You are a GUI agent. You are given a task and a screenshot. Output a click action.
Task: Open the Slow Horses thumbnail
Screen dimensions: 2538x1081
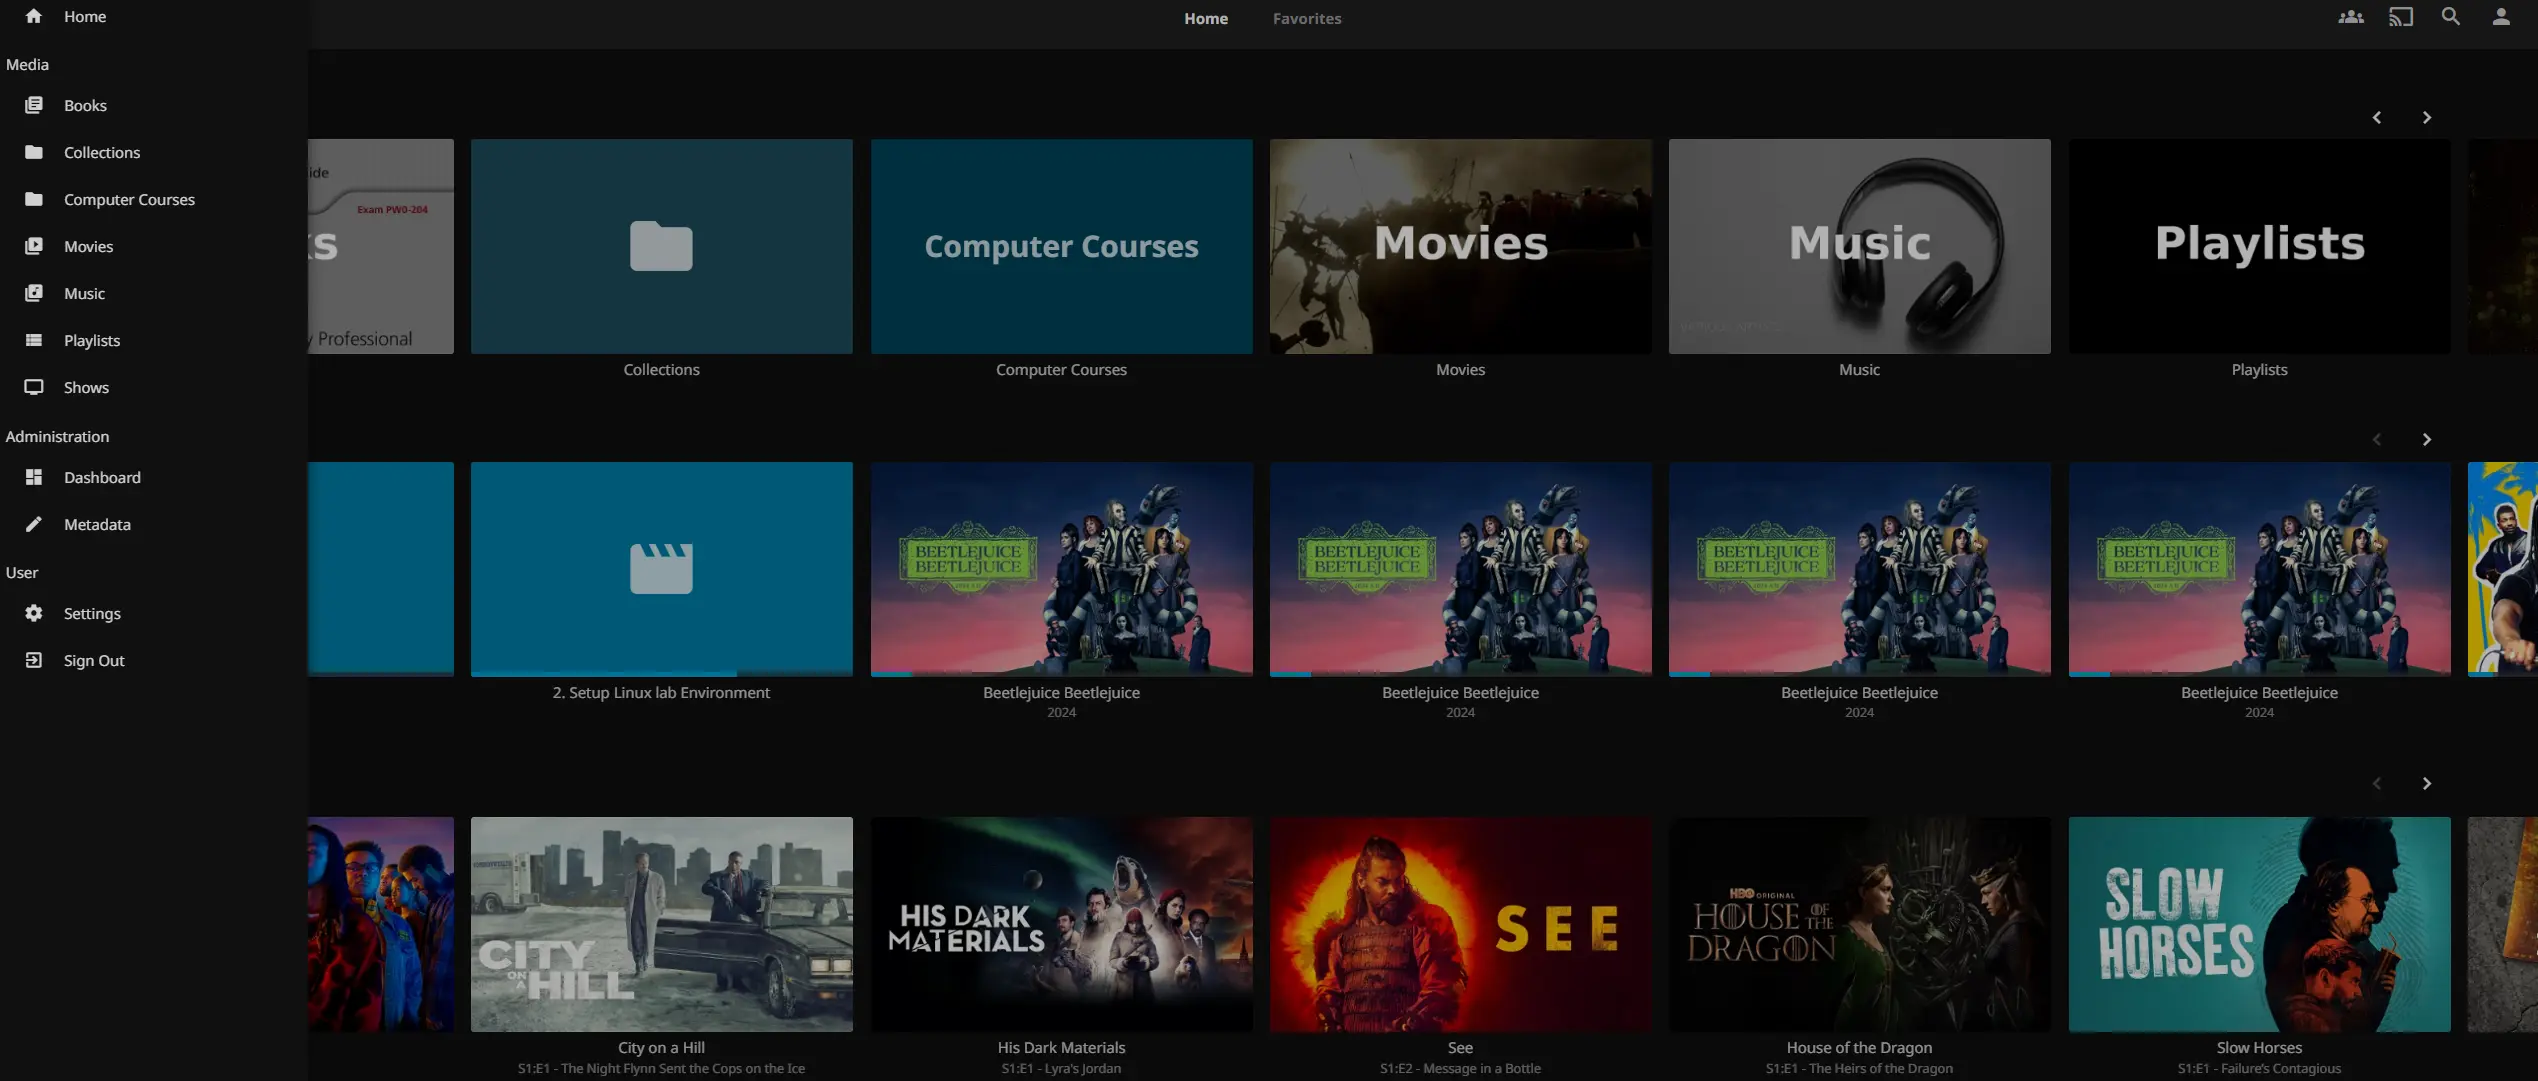coord(2259,924)
